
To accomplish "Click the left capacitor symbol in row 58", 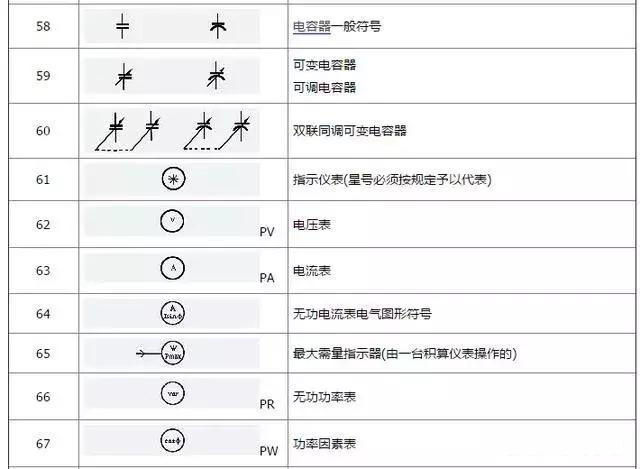I will tap(123, 27).
